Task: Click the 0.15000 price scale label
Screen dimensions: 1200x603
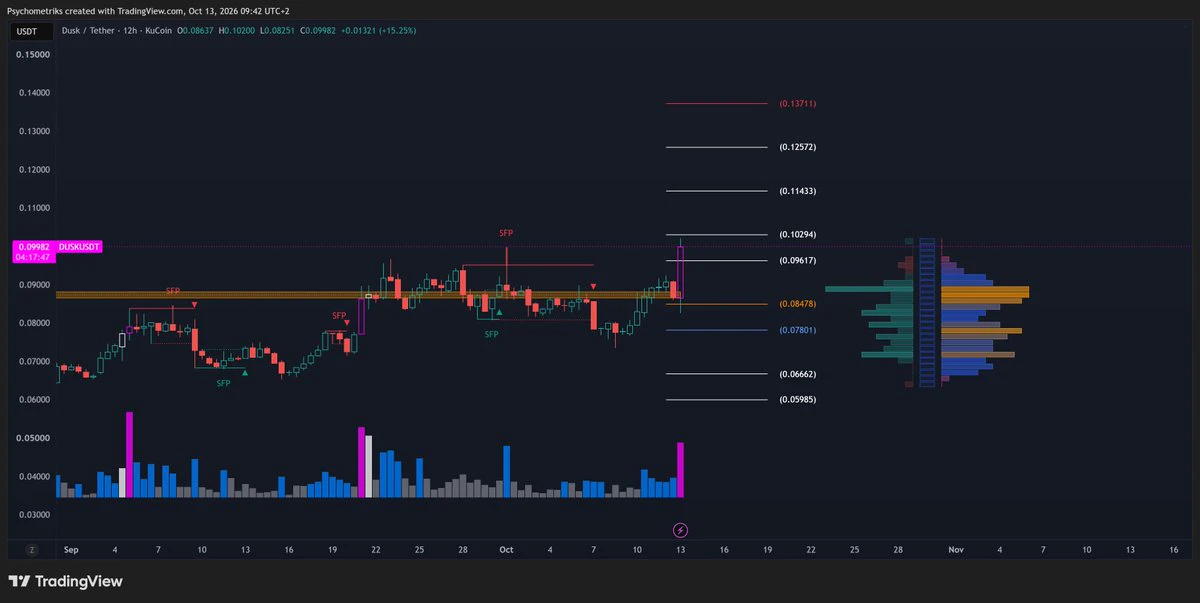Action: 34,55
